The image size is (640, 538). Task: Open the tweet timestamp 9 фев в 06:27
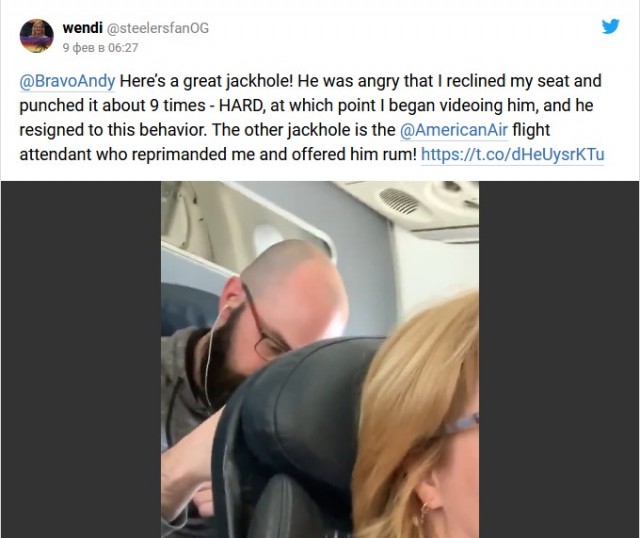click(x=100, y=48)
